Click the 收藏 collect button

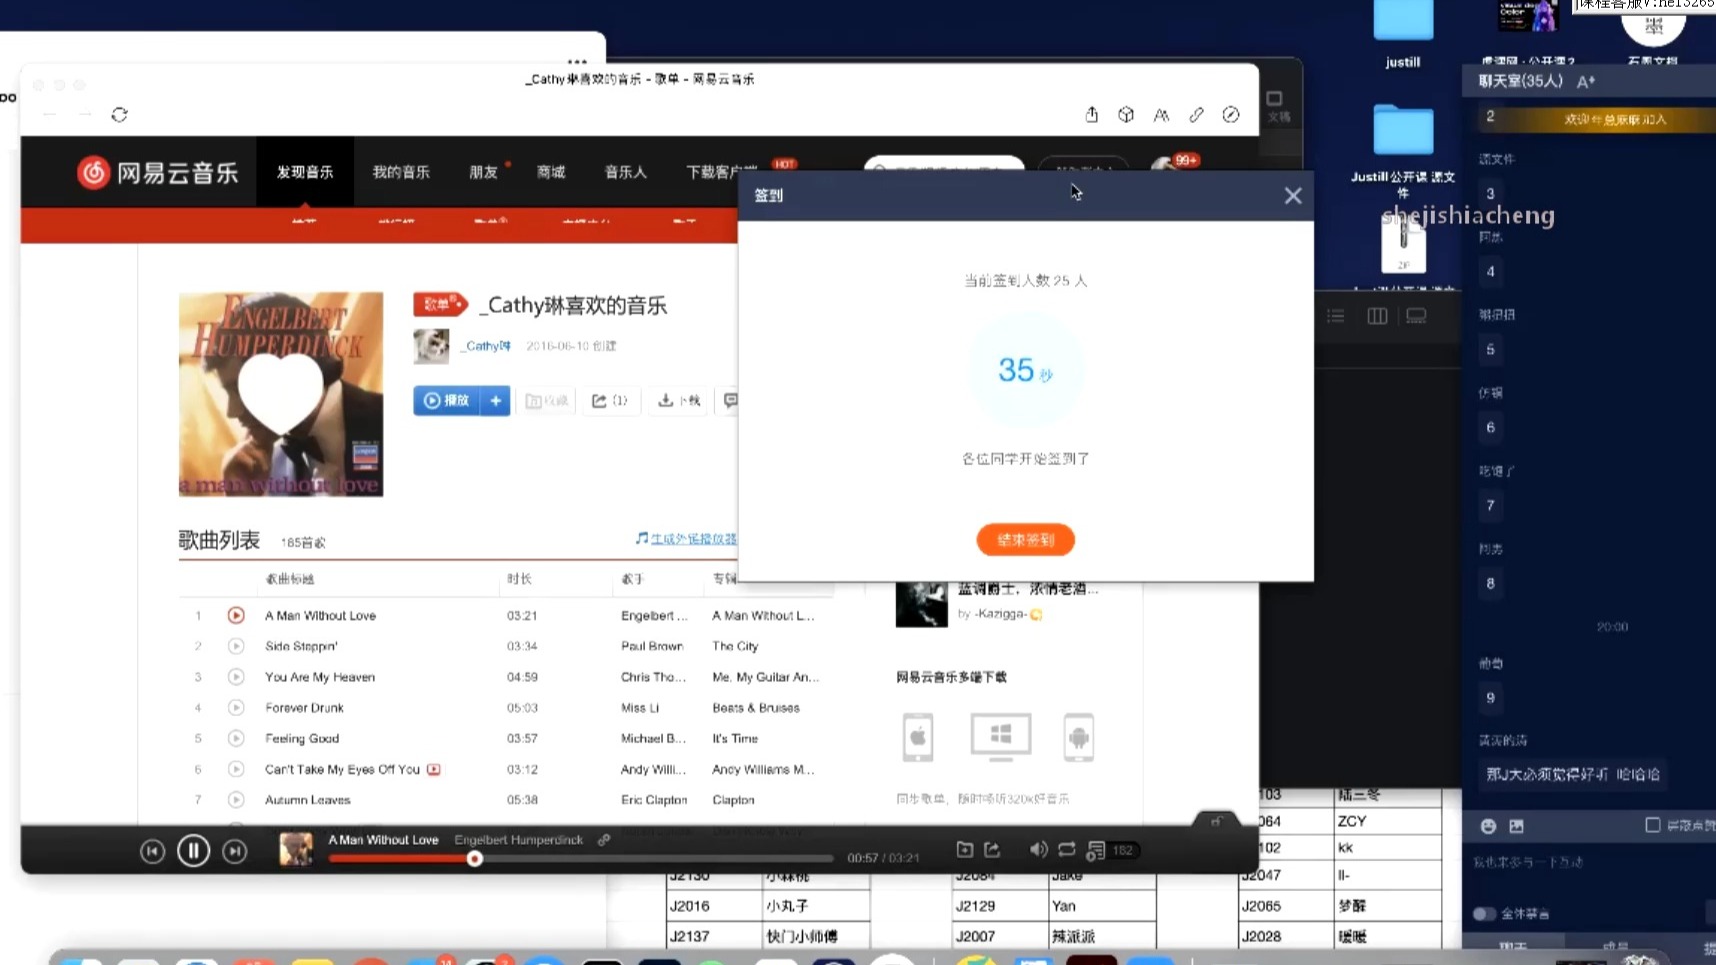click(547, 401)
